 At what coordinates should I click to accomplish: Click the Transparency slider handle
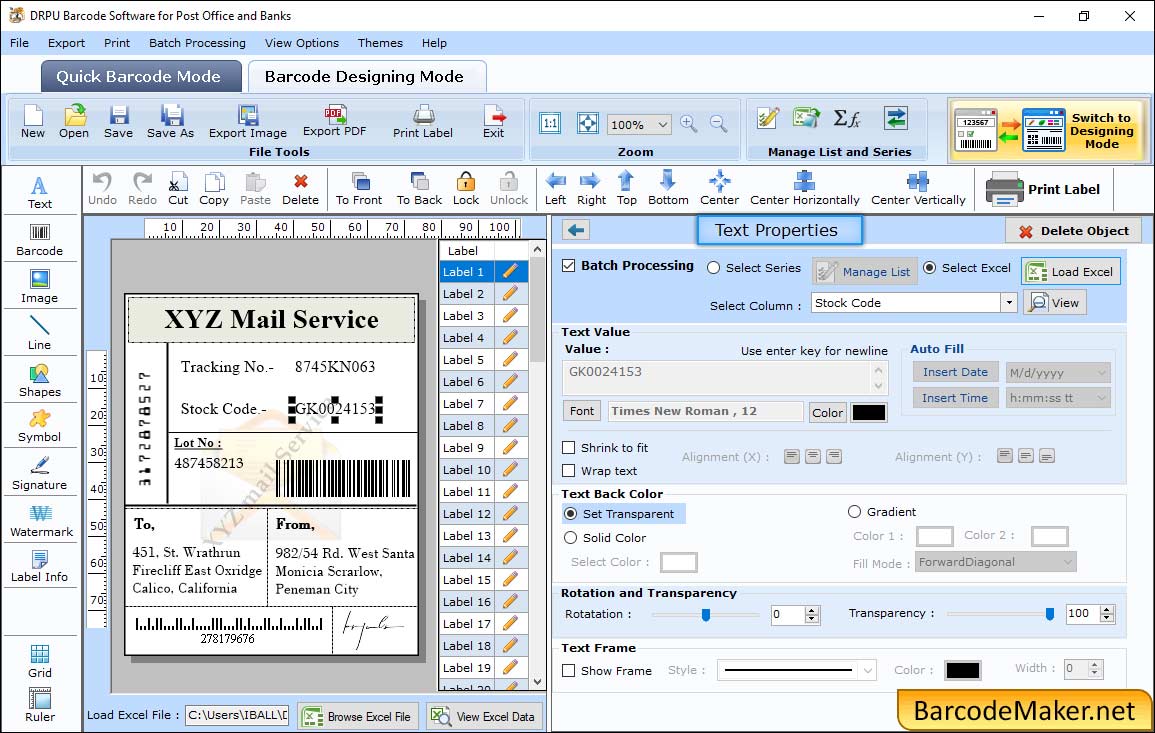1050,614
